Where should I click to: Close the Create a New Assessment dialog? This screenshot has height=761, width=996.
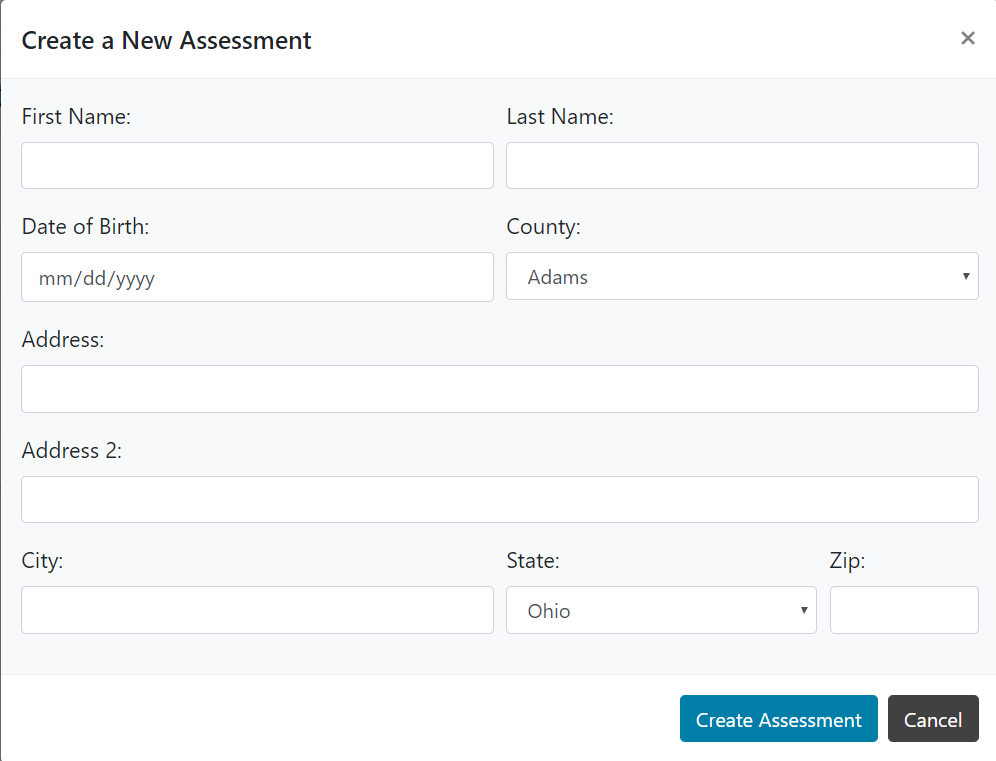(967, 38)
